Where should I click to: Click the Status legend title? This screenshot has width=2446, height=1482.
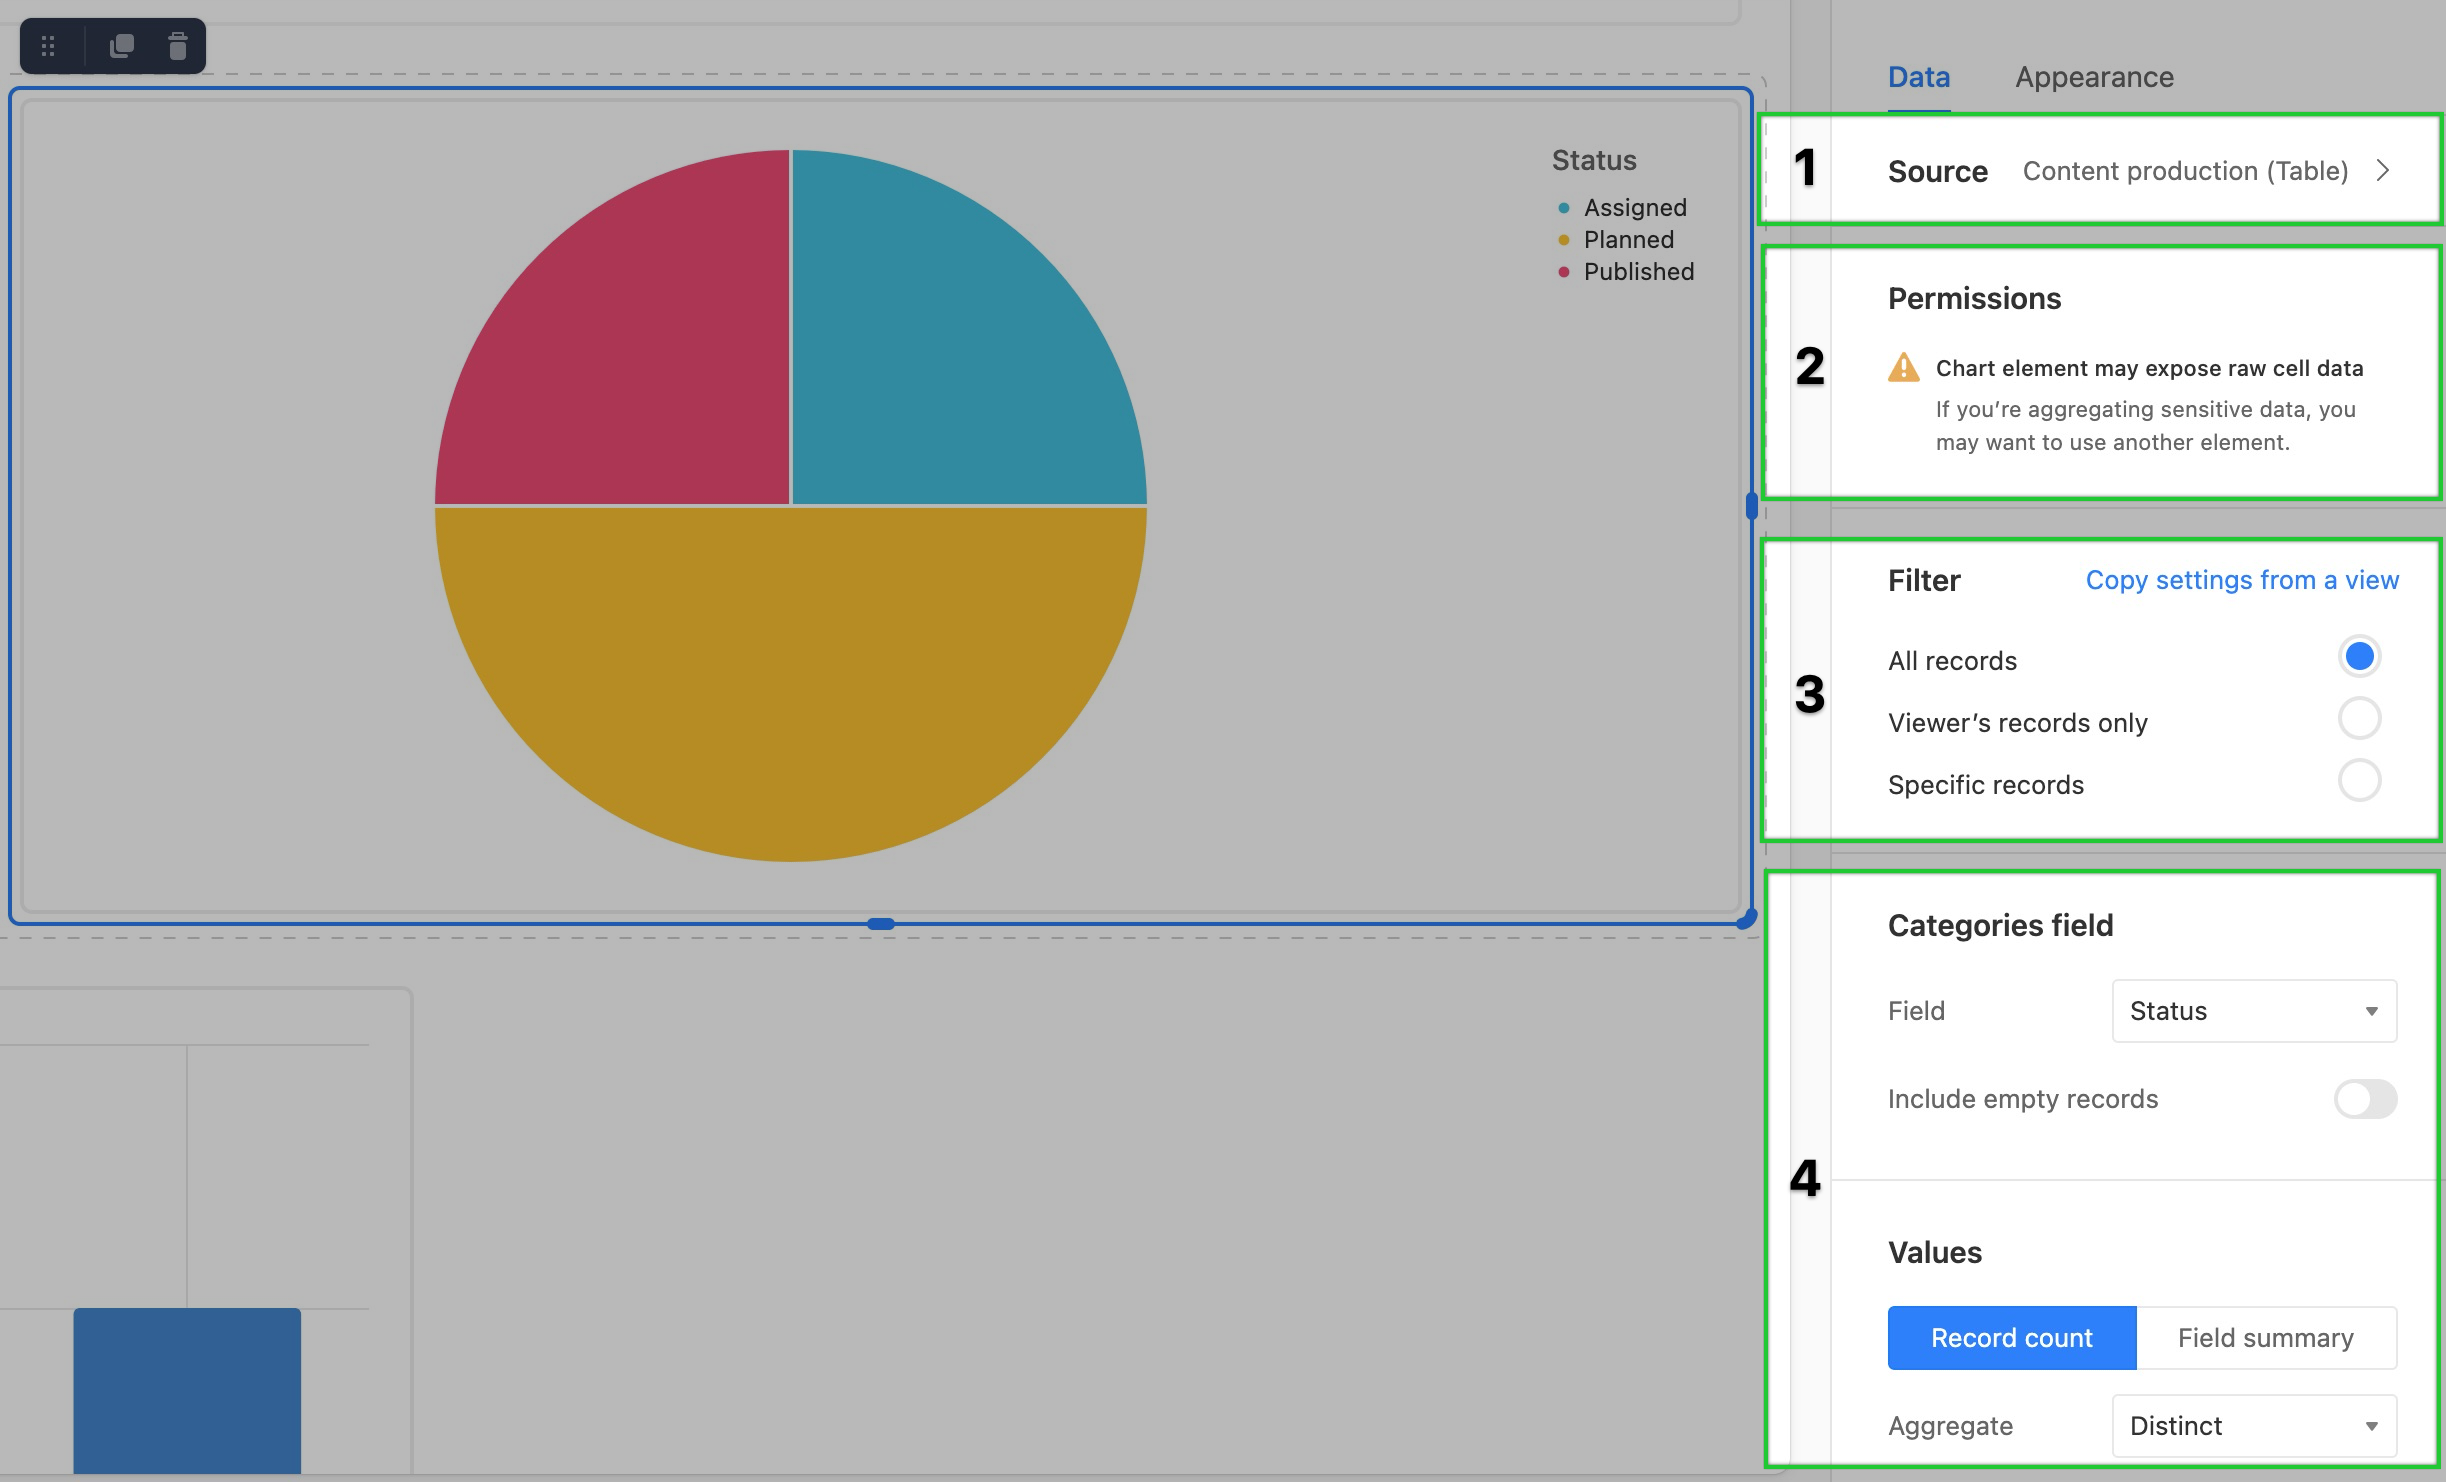point(1594,160)
